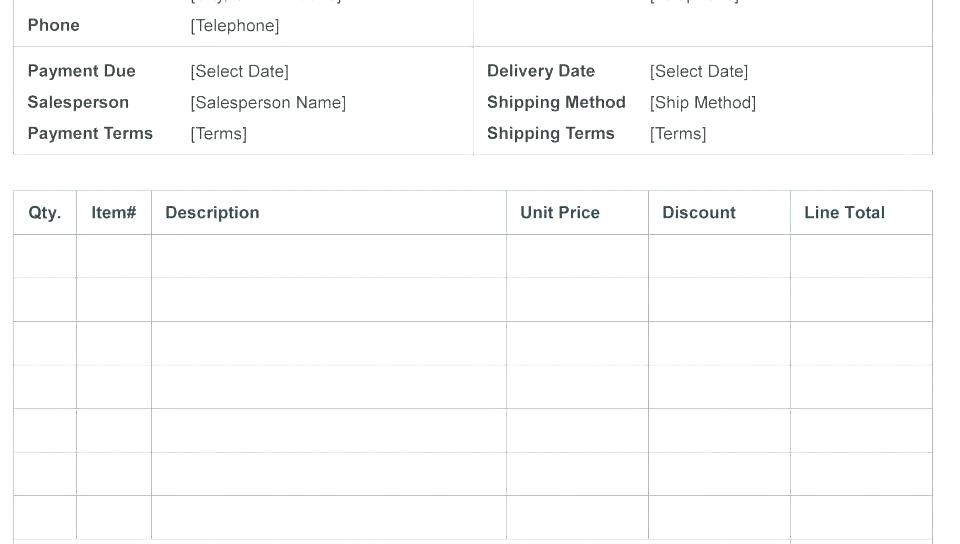The image size is (960, 544).
Task: Select the [Salesperson Name] placeholder
Action: tap(268, 103)
